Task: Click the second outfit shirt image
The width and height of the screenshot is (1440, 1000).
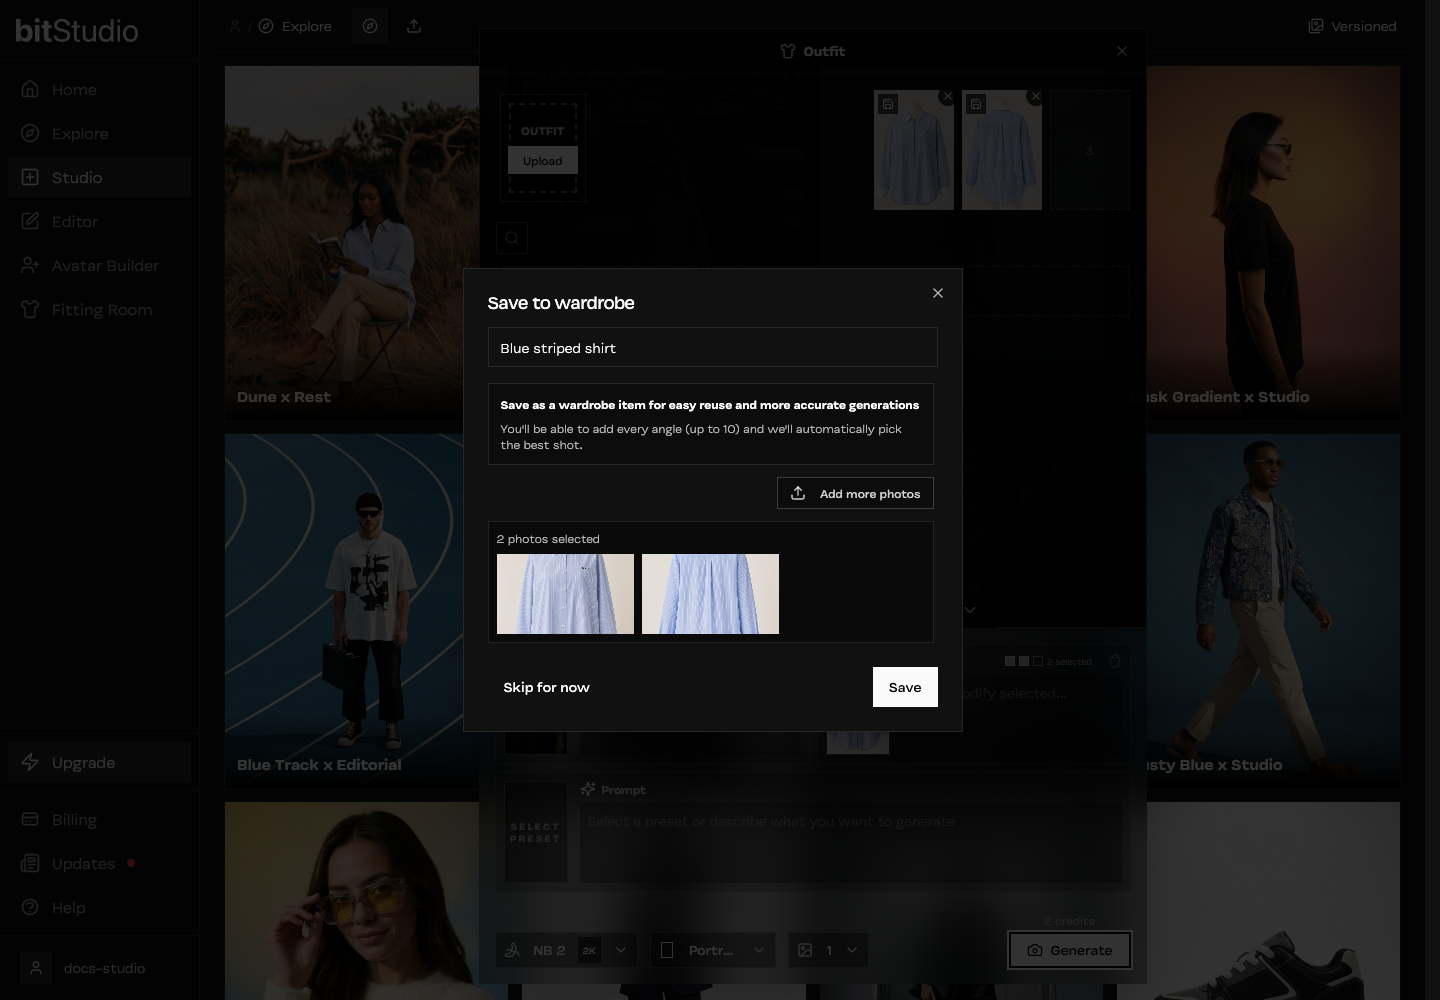Action: (x=1002, y=150)
